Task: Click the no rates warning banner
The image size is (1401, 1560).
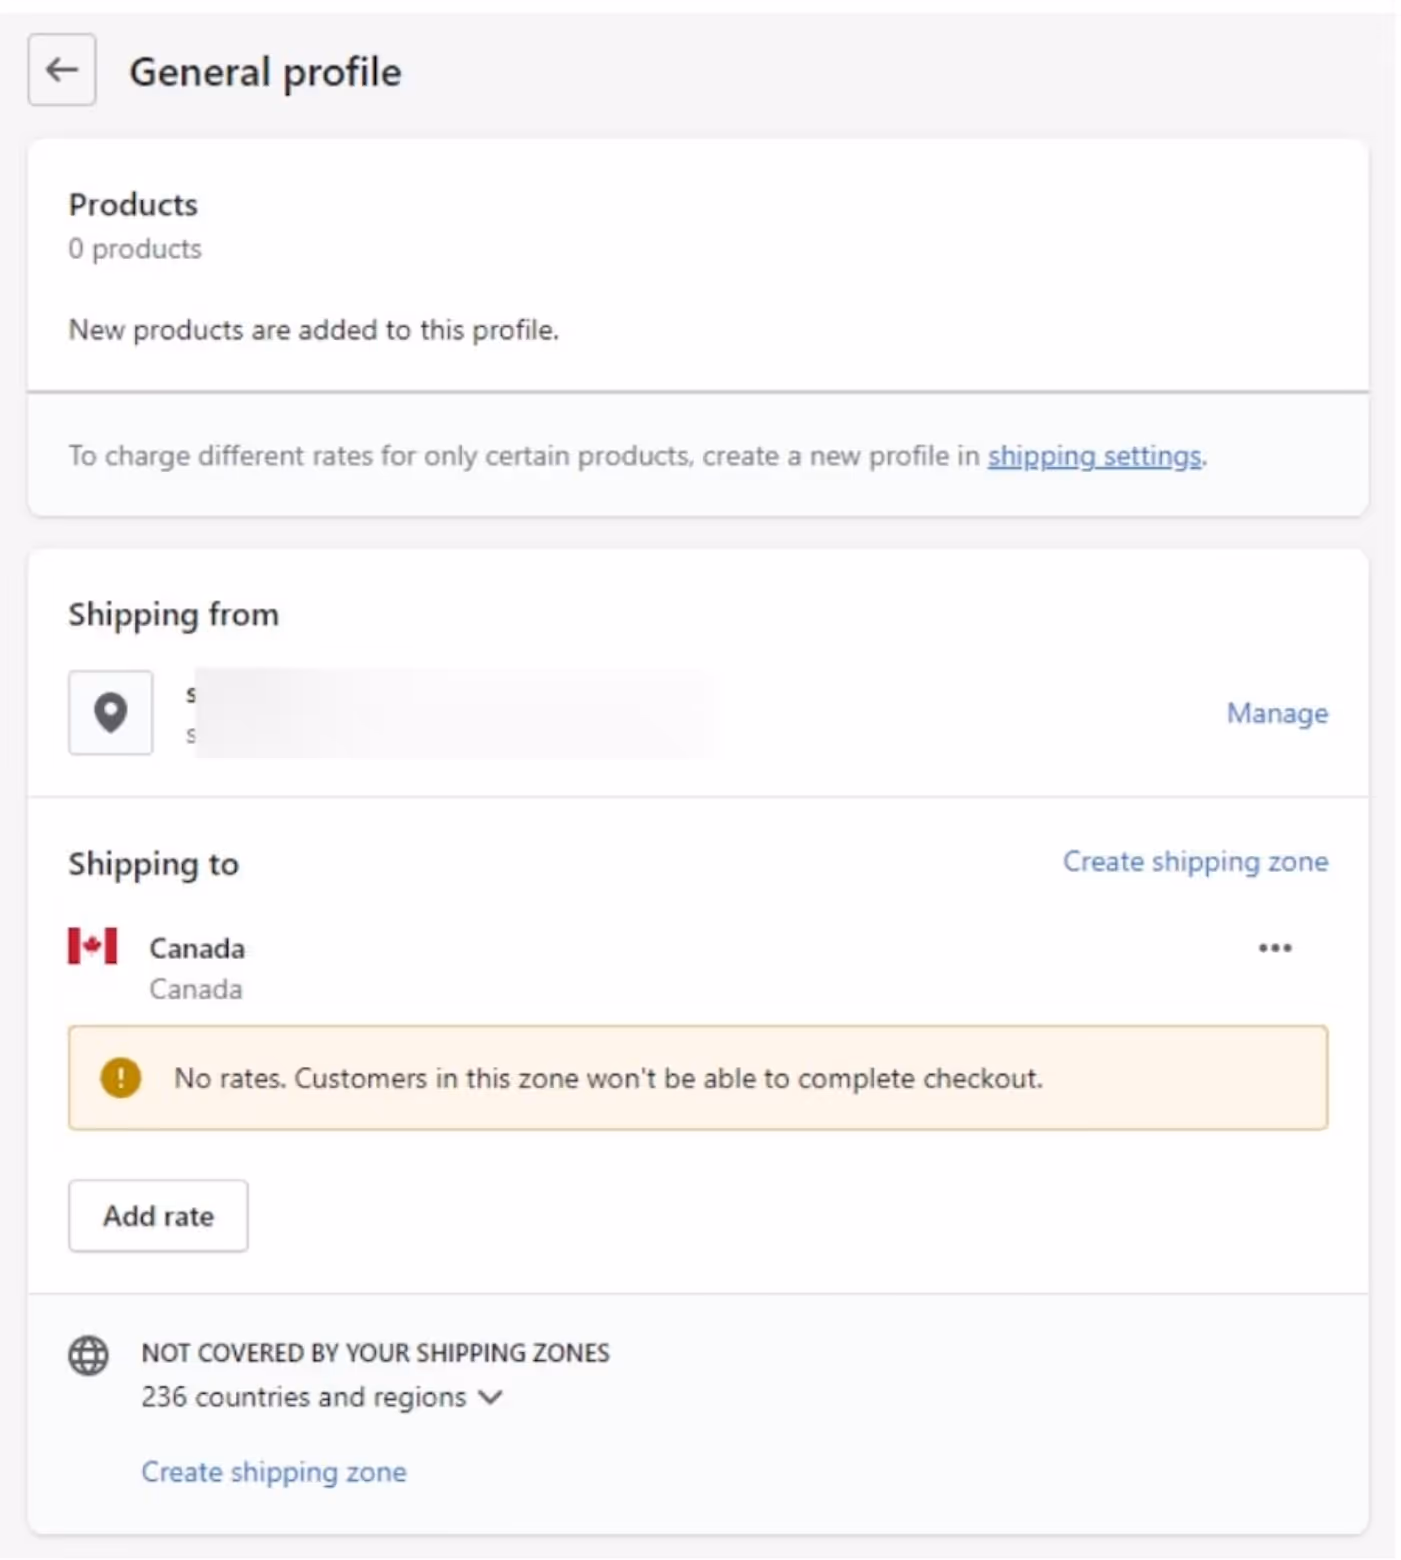Action: (x=698, y=1078)
